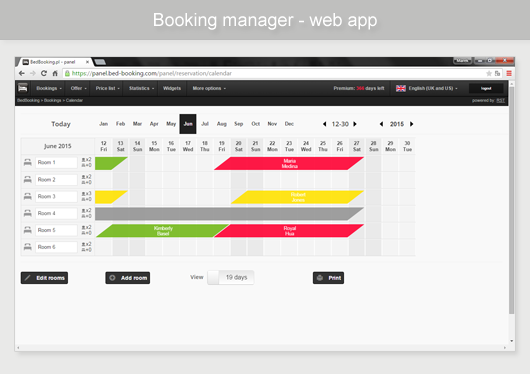
Task: Click the Add room button
Action: click(x=128, y=278)
